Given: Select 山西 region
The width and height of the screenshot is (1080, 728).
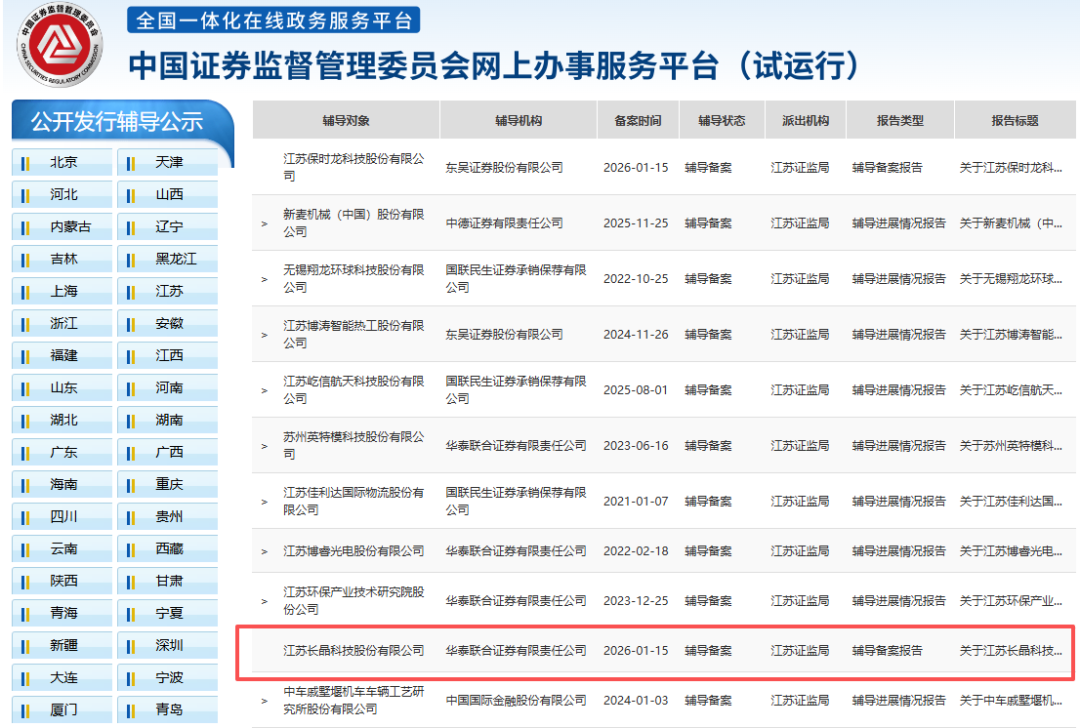Looking at the screenshot, I should point(167,194).
